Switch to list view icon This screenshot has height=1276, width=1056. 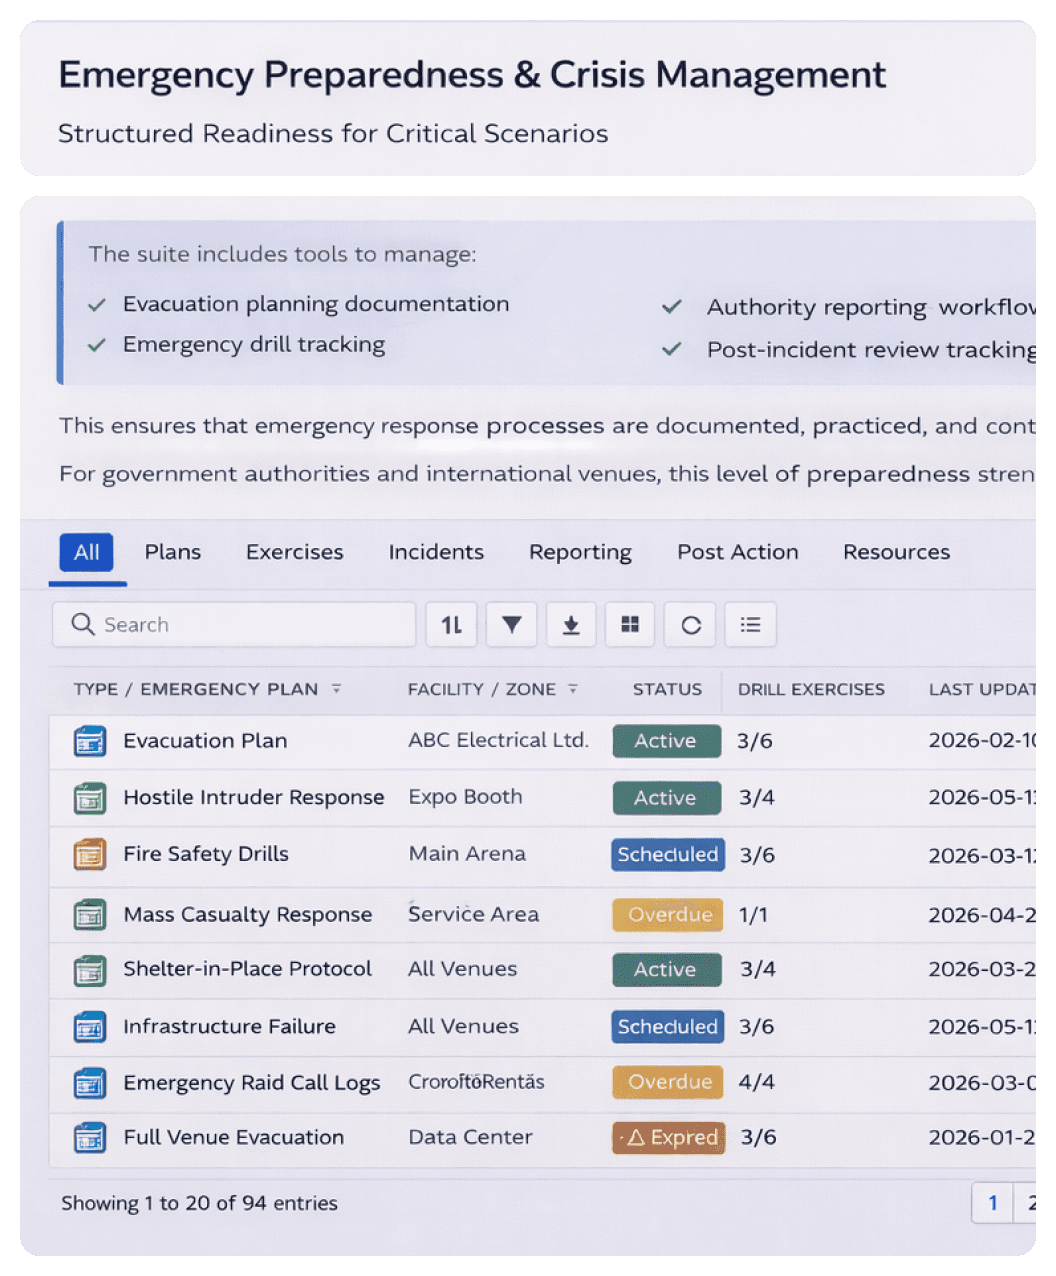750,624
